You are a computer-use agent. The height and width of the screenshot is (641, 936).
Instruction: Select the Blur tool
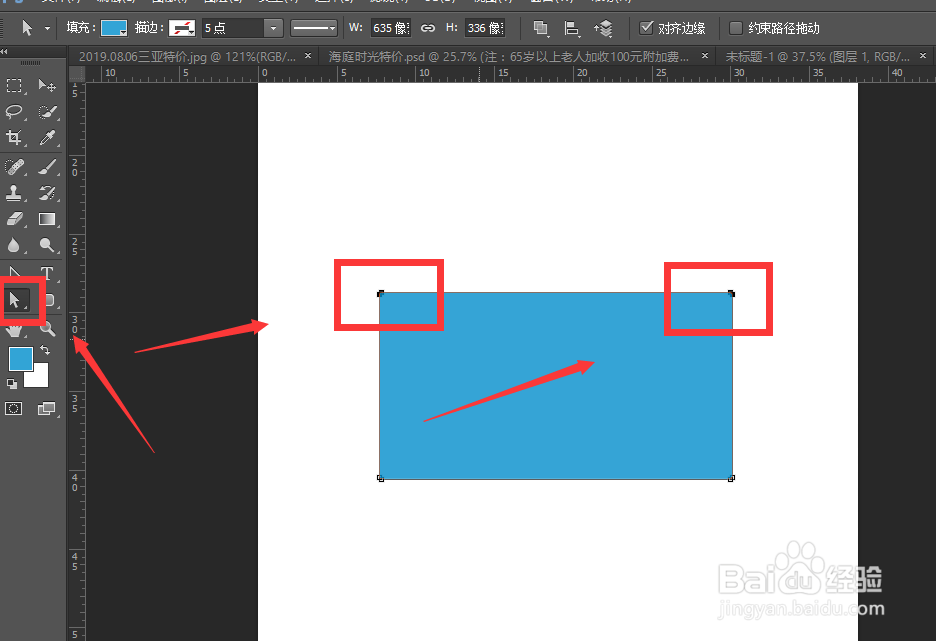click(x=14, y=245)
